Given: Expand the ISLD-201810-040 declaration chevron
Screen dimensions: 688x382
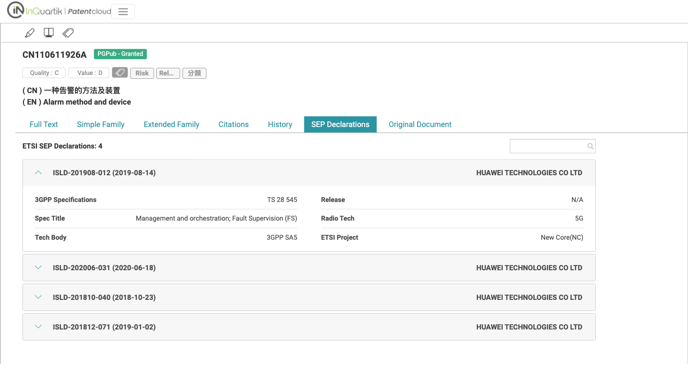Looking at the screenshot, I should (38, 297).
